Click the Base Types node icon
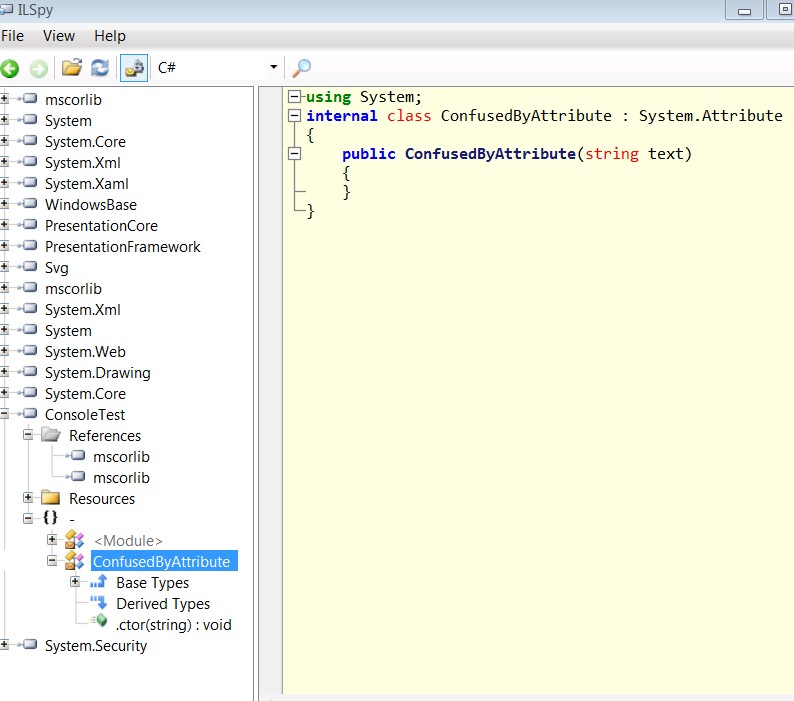 pyautogui.click(x=99, y=582)
